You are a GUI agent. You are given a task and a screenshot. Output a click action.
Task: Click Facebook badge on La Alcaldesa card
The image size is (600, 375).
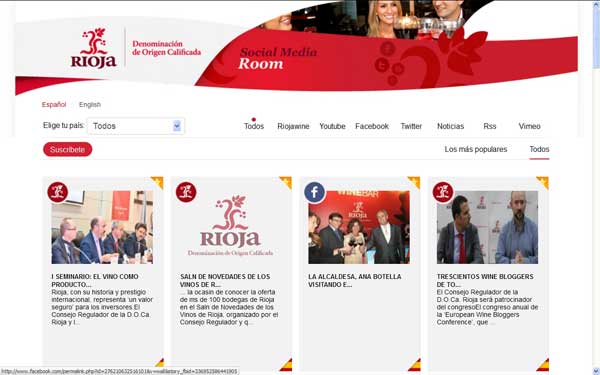315,192
